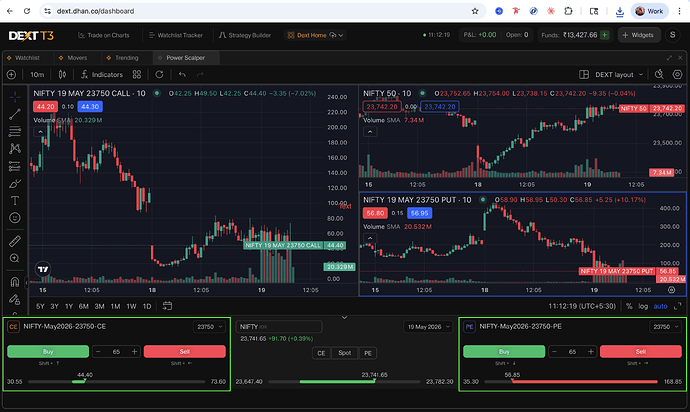Open the Widgets button
Image resolution: width=690 pixels, height=412 pixels.
point(639,35)
